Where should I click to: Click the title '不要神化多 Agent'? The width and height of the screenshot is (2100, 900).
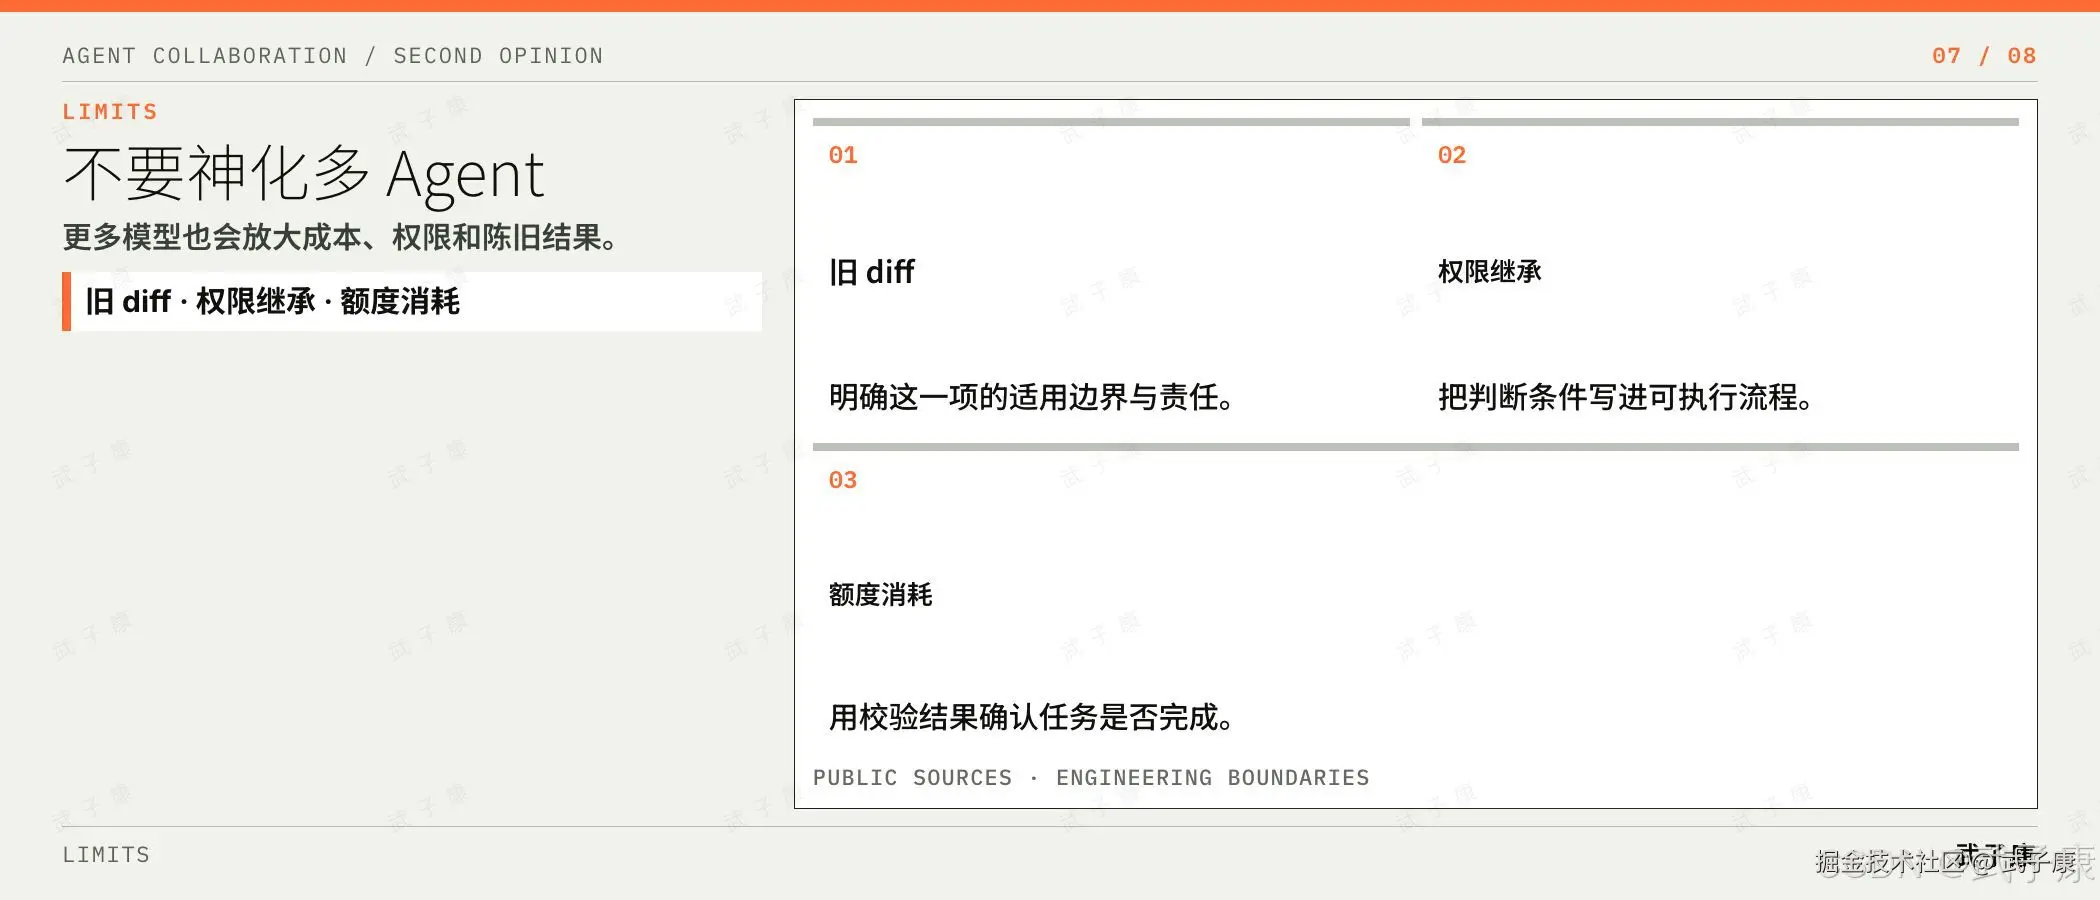pos(304,174)
